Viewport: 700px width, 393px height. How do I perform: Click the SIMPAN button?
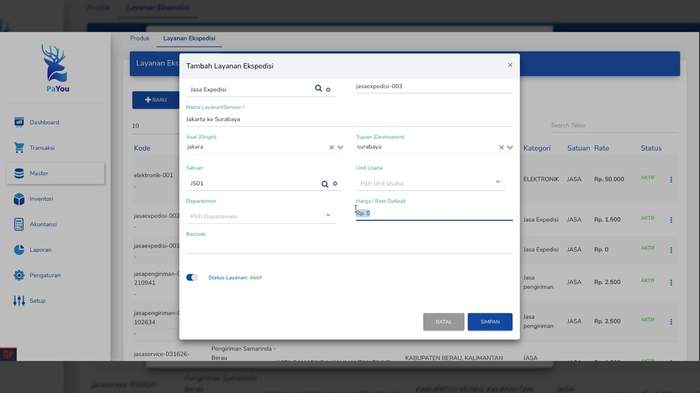point(490,322)
